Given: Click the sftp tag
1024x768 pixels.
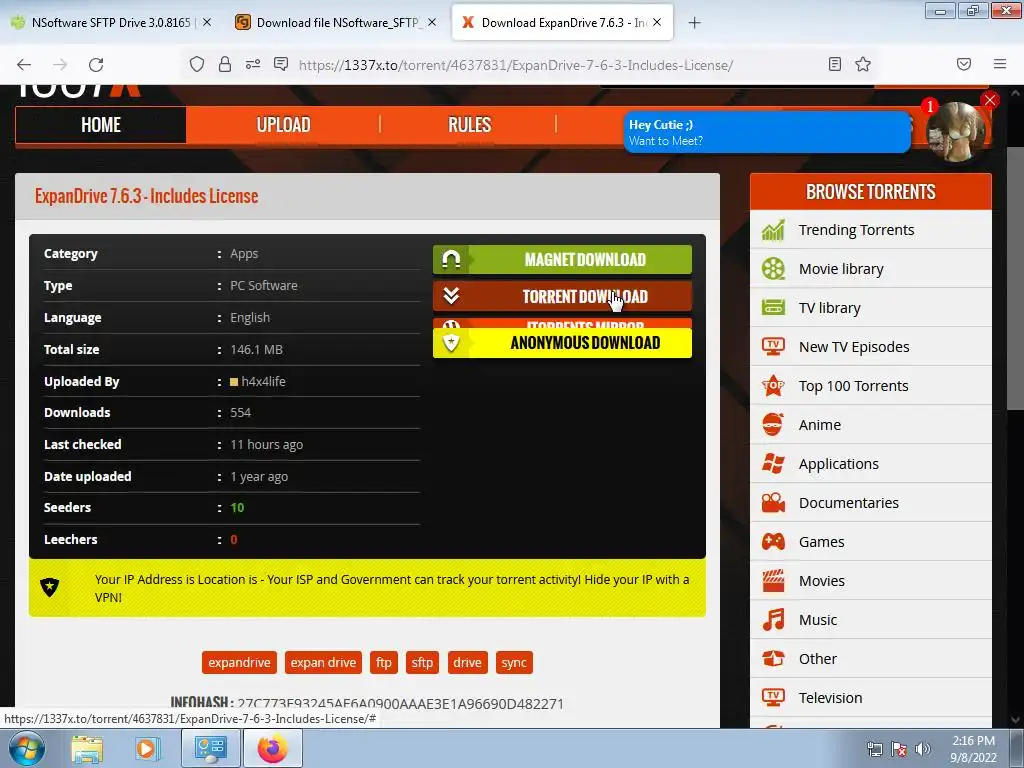Looking at the screenshot, I should (x=422, y=662).
